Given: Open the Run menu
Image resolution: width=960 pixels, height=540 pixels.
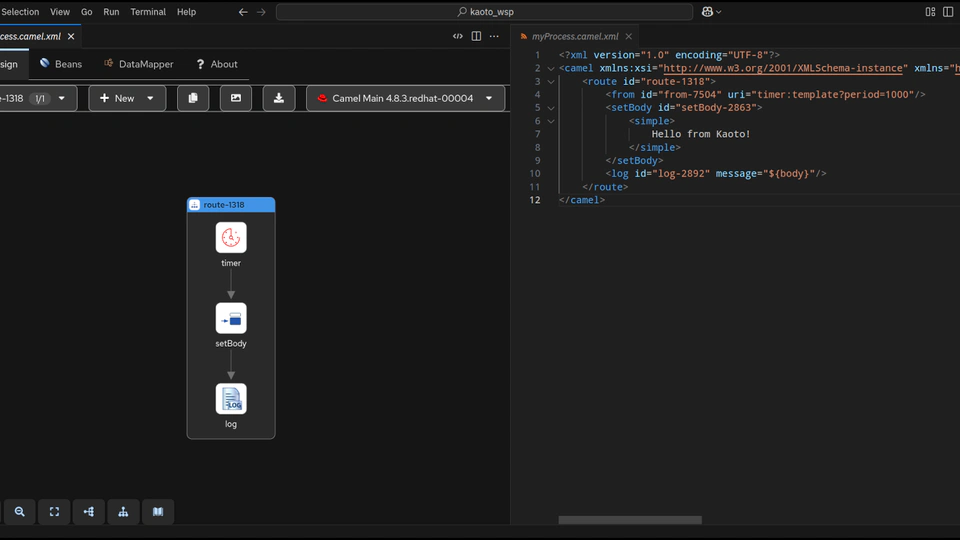Looking at the screenshot, I should (111, 12).
